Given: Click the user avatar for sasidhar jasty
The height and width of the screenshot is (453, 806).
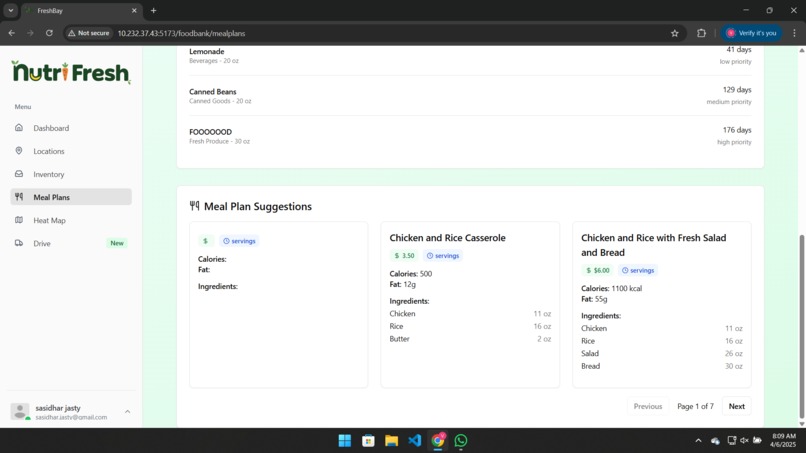Looking at the screenshot, I should [20, 411].
